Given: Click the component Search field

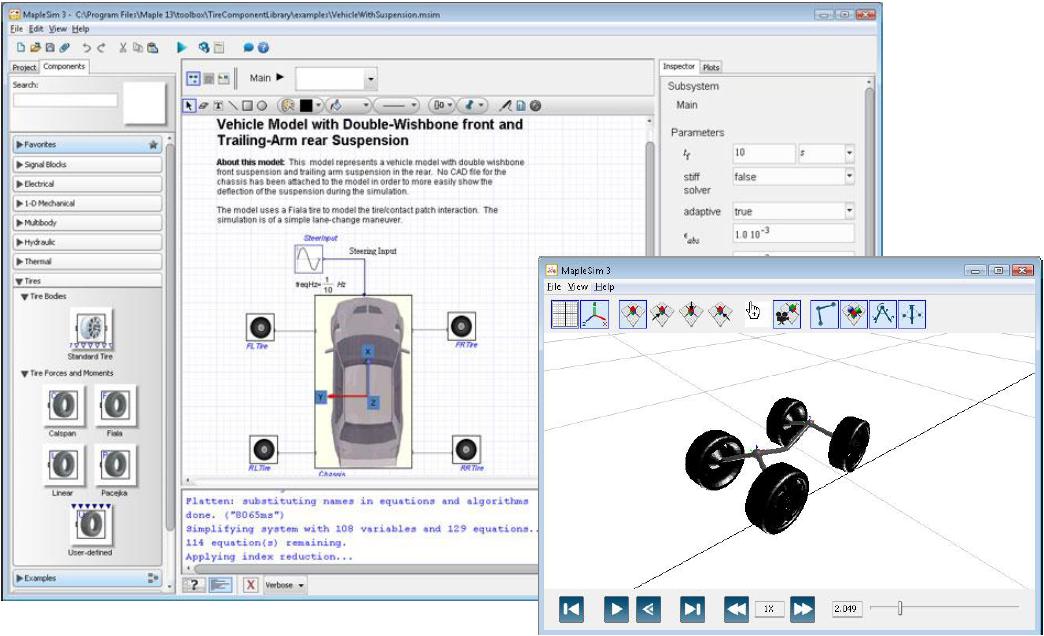Looking at the screenshot, I should coord(65,100).
